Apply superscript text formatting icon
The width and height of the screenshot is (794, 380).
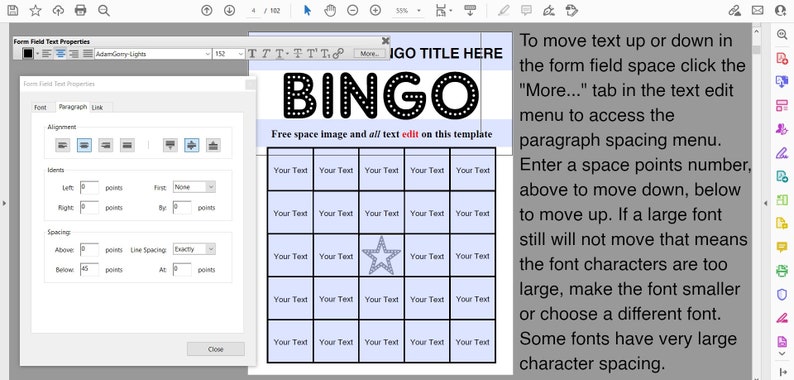(312, 54)
